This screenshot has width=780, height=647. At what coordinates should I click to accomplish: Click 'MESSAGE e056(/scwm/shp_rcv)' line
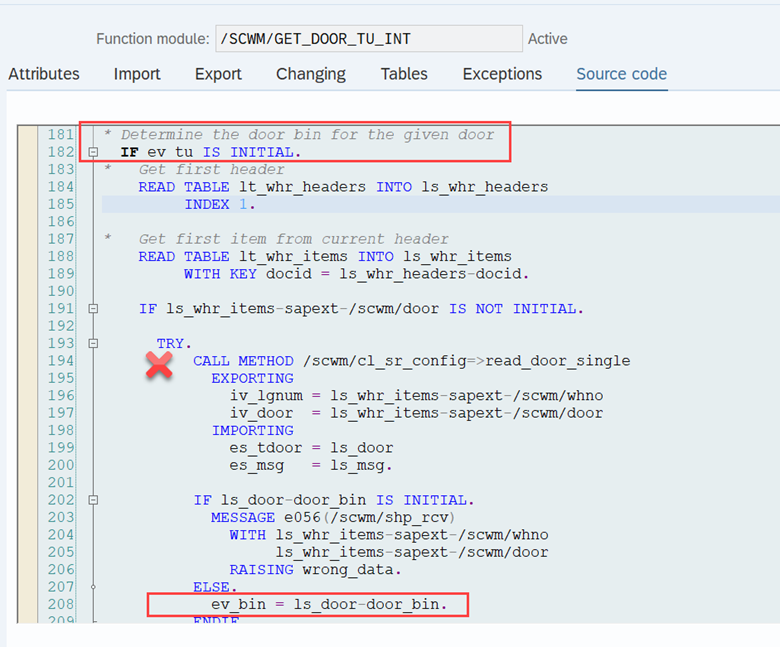pos(333,518)
